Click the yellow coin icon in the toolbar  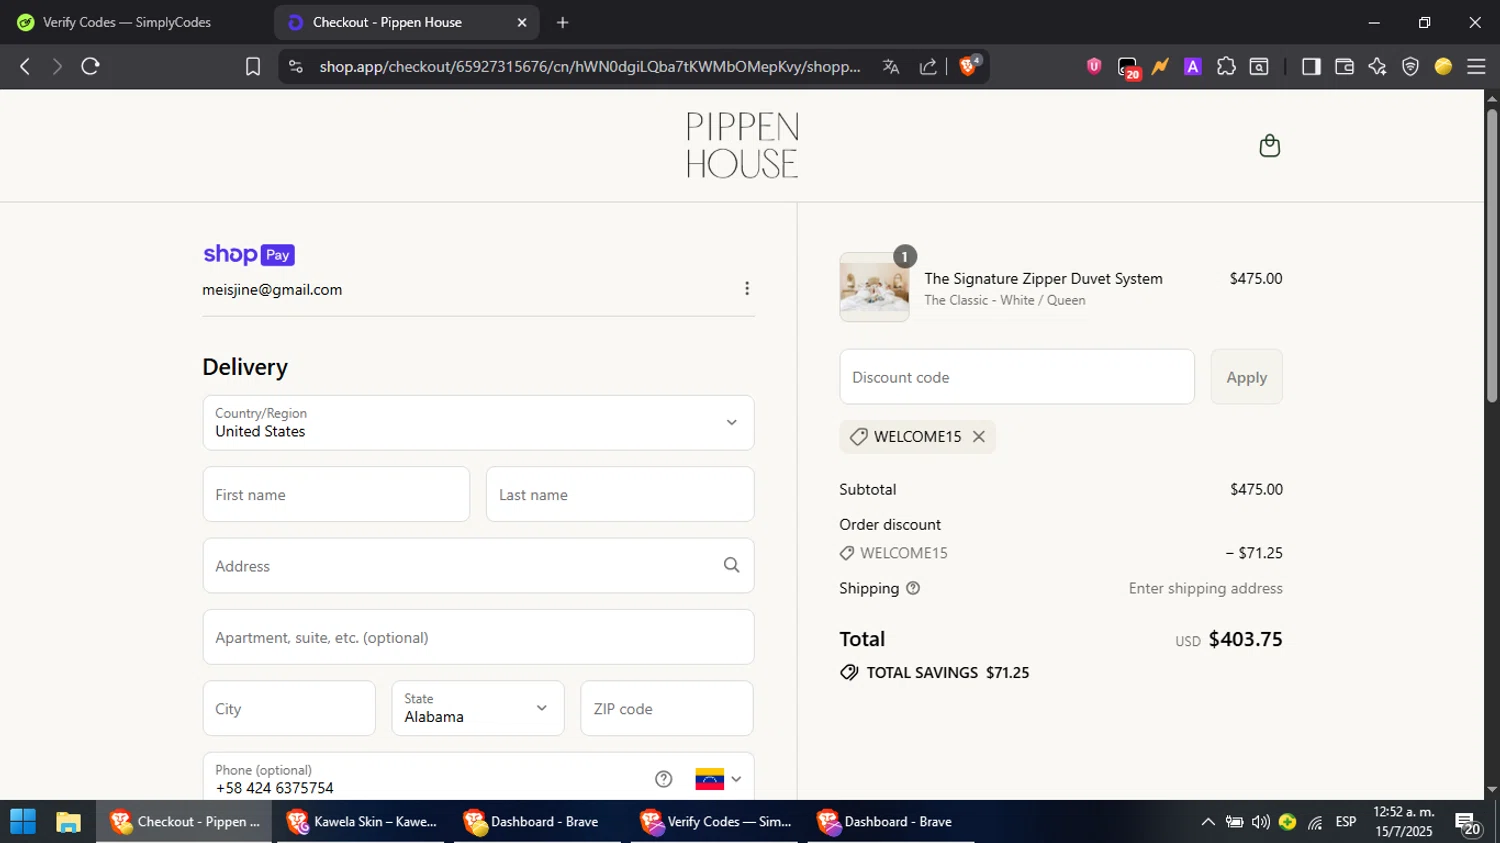click(x=1443, y=66)
